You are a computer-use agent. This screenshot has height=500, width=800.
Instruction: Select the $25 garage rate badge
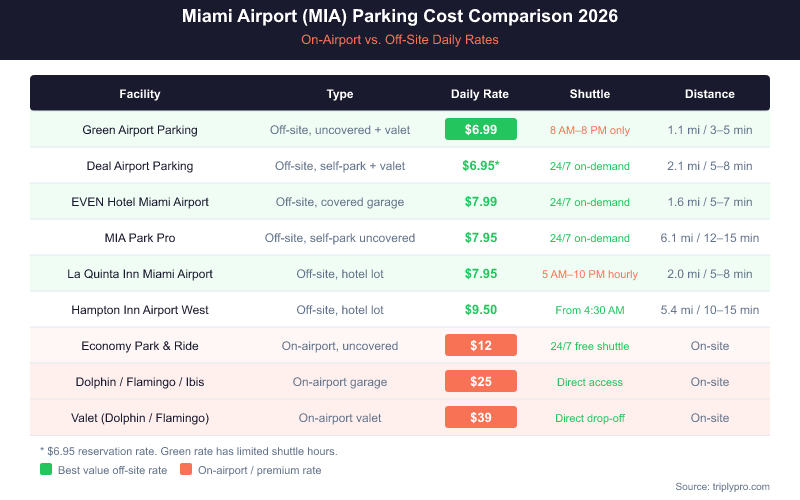coord(480,381)
